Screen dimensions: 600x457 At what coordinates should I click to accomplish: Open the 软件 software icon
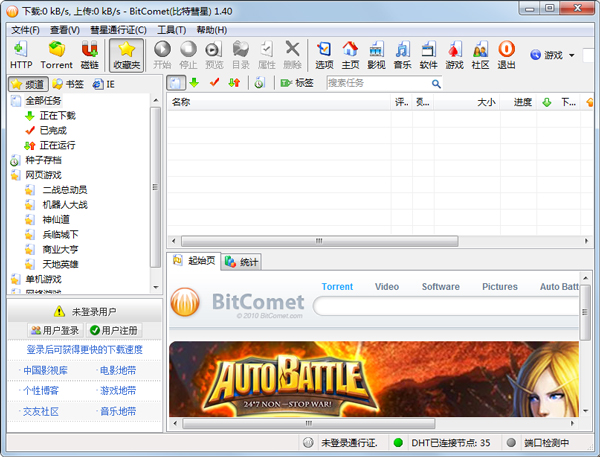[428, 55]
